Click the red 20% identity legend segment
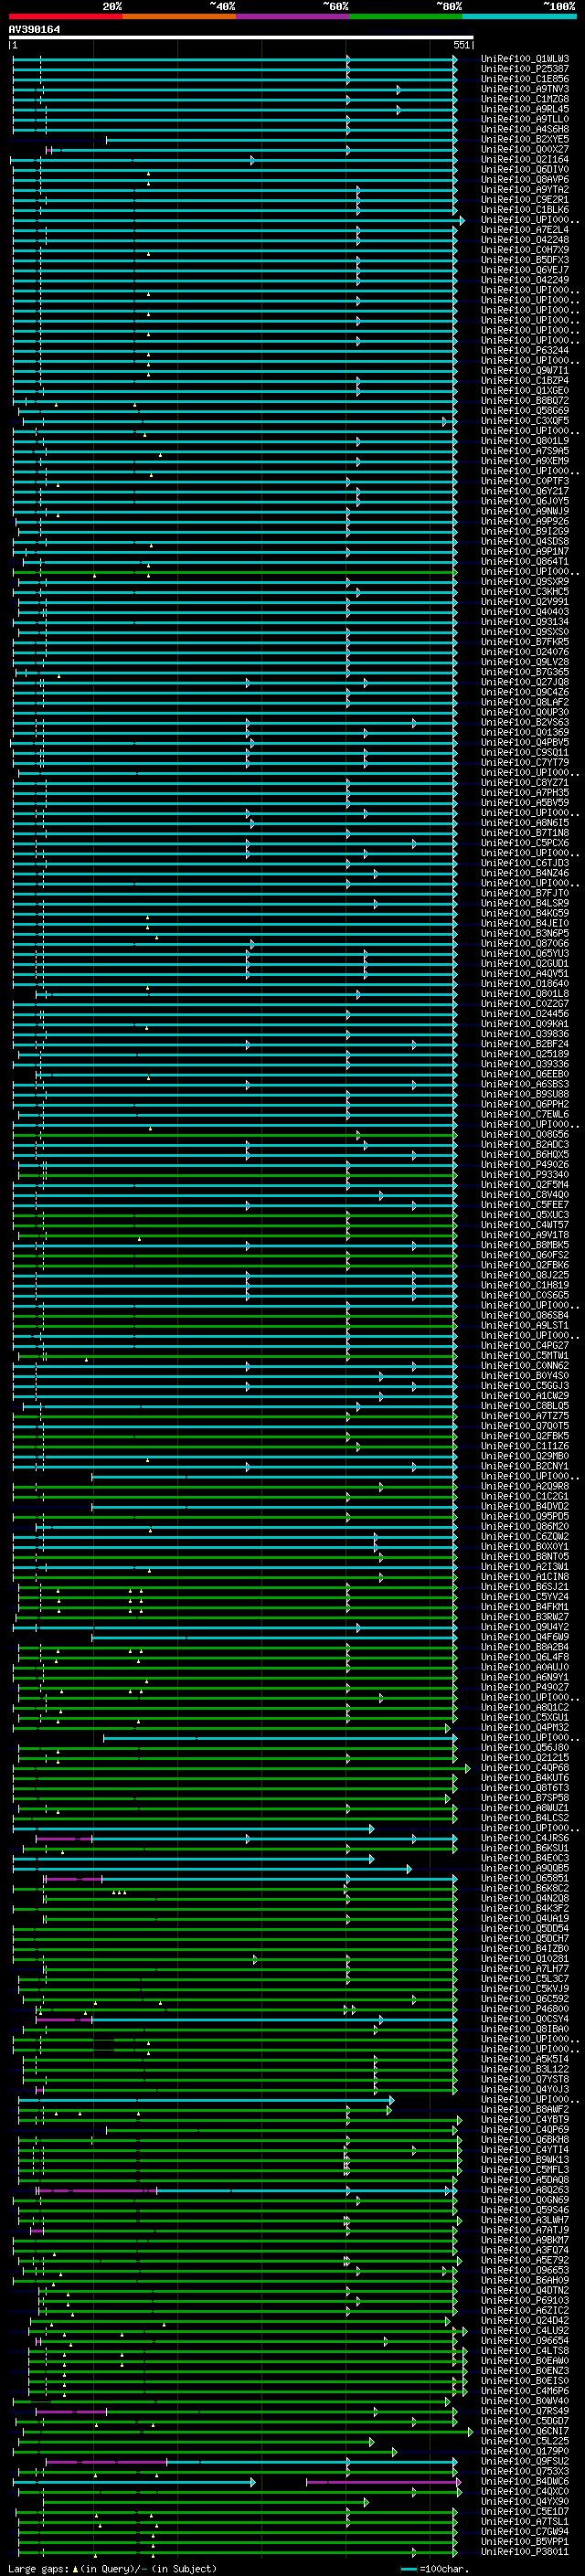 pos(66,16)
